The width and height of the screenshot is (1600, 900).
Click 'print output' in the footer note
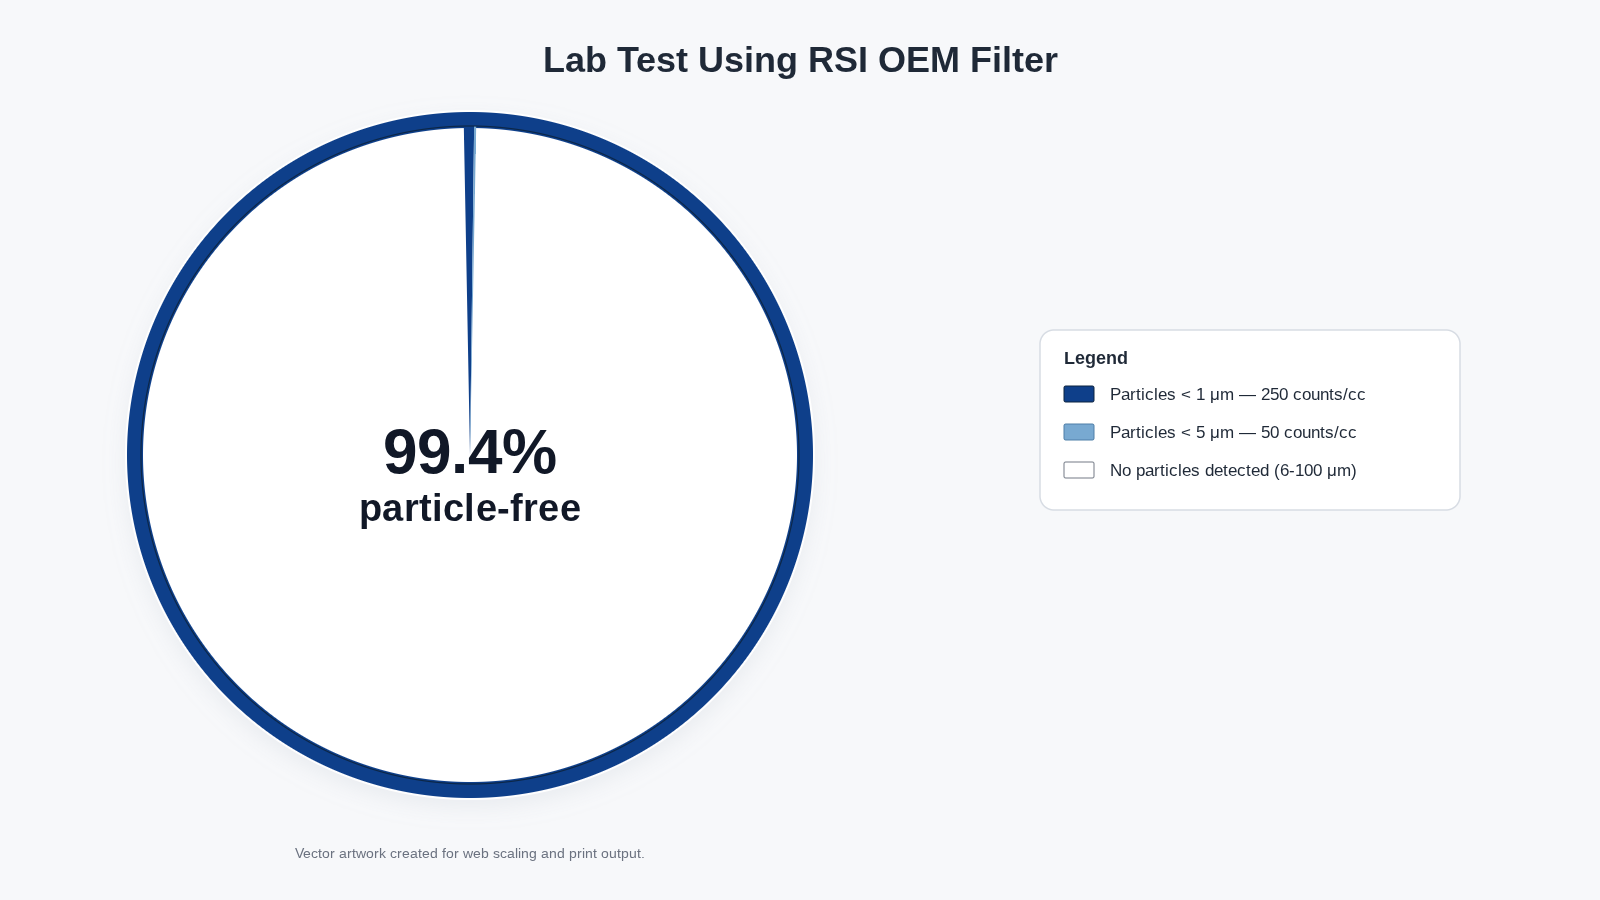606,853
